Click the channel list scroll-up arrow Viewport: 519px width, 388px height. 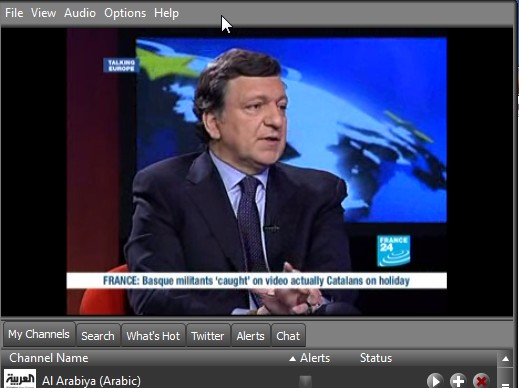point(505,359)
